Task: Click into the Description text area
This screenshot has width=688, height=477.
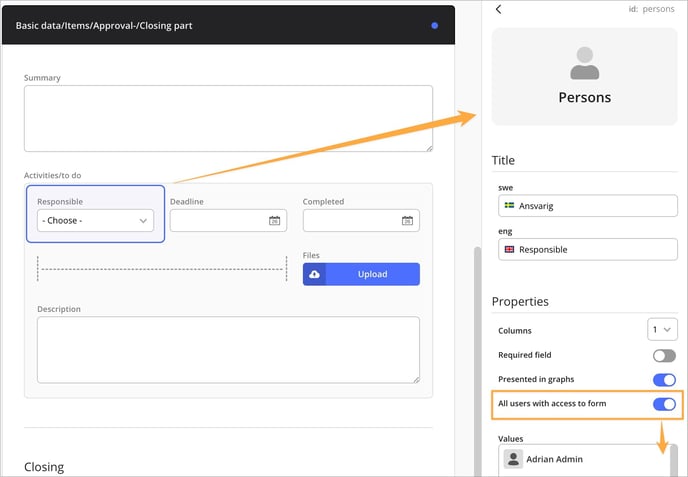Action: pos(228,350)
